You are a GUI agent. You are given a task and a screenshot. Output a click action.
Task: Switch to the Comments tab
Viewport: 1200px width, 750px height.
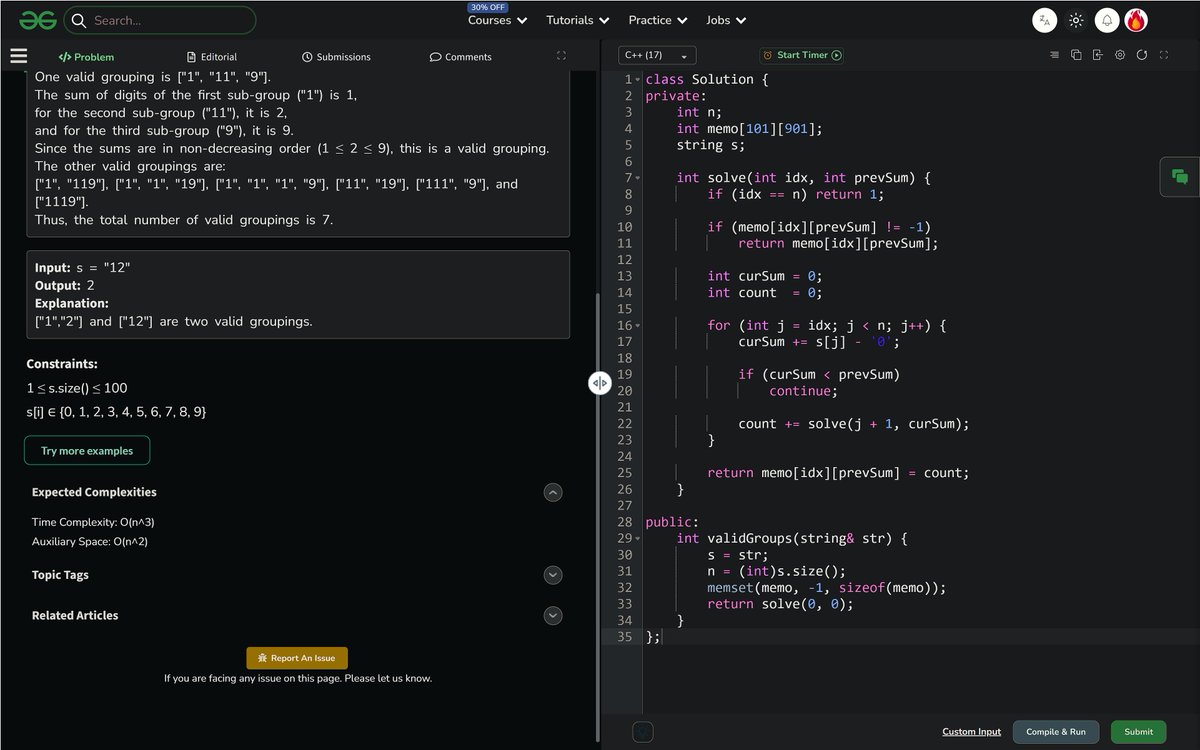461,57
